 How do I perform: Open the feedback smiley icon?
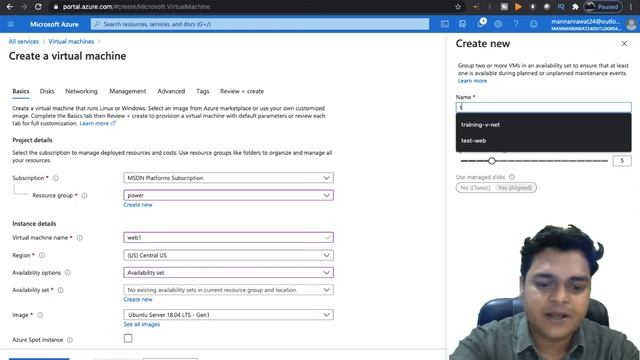[533, 24]
